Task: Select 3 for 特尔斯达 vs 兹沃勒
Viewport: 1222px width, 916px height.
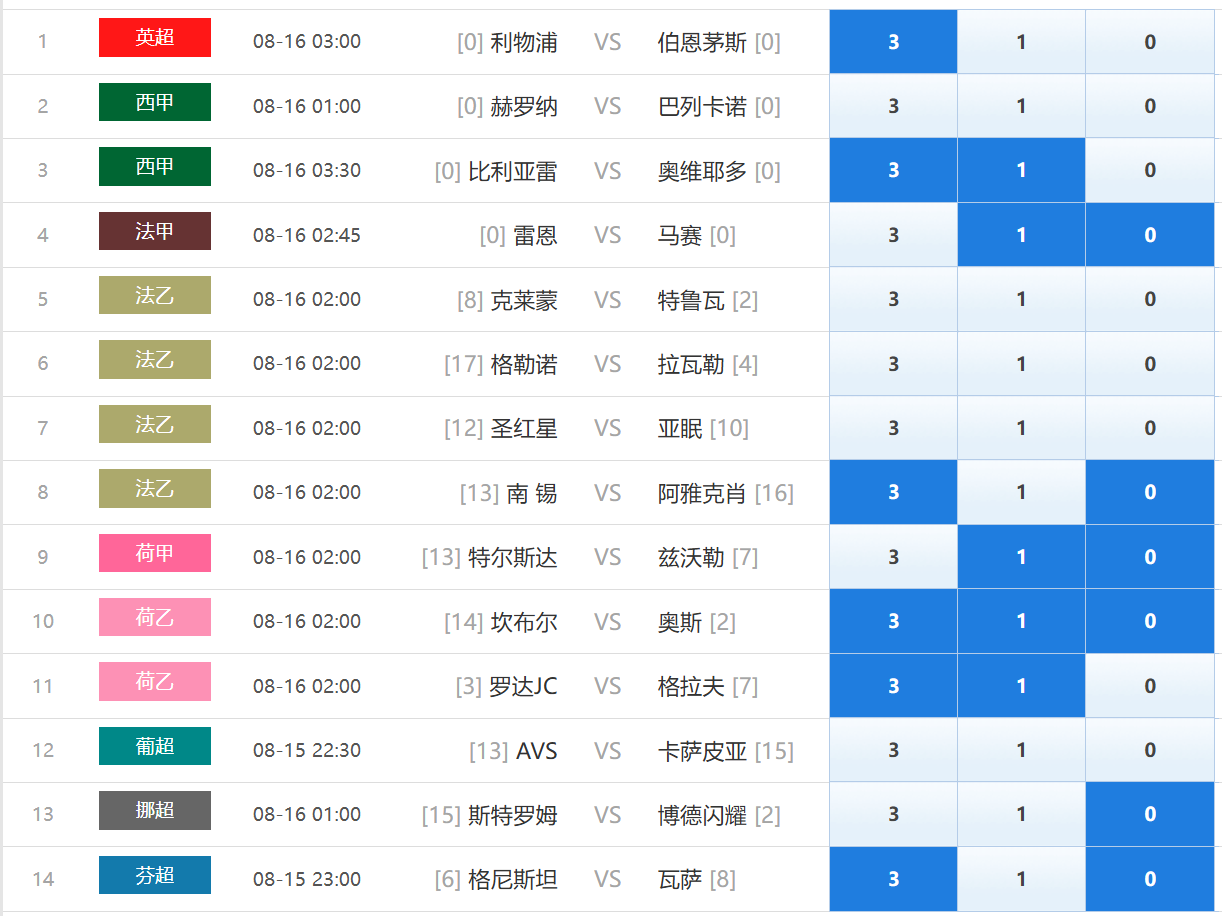Action: tap(893, 557)
